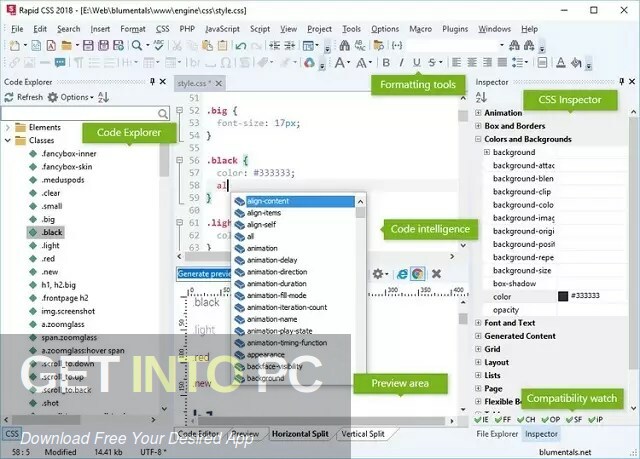Collapse the Classes folder in Code Explorer
Screen dimensions: 640x459
pos(7,140)
